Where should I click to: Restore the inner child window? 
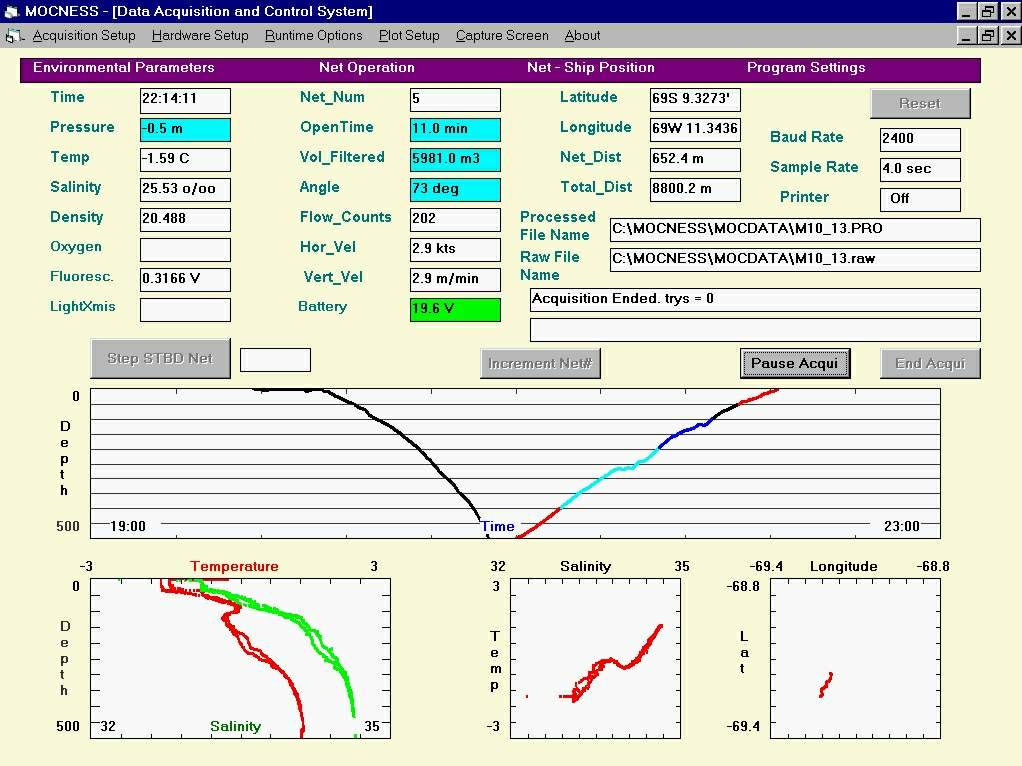pos(988,35)
